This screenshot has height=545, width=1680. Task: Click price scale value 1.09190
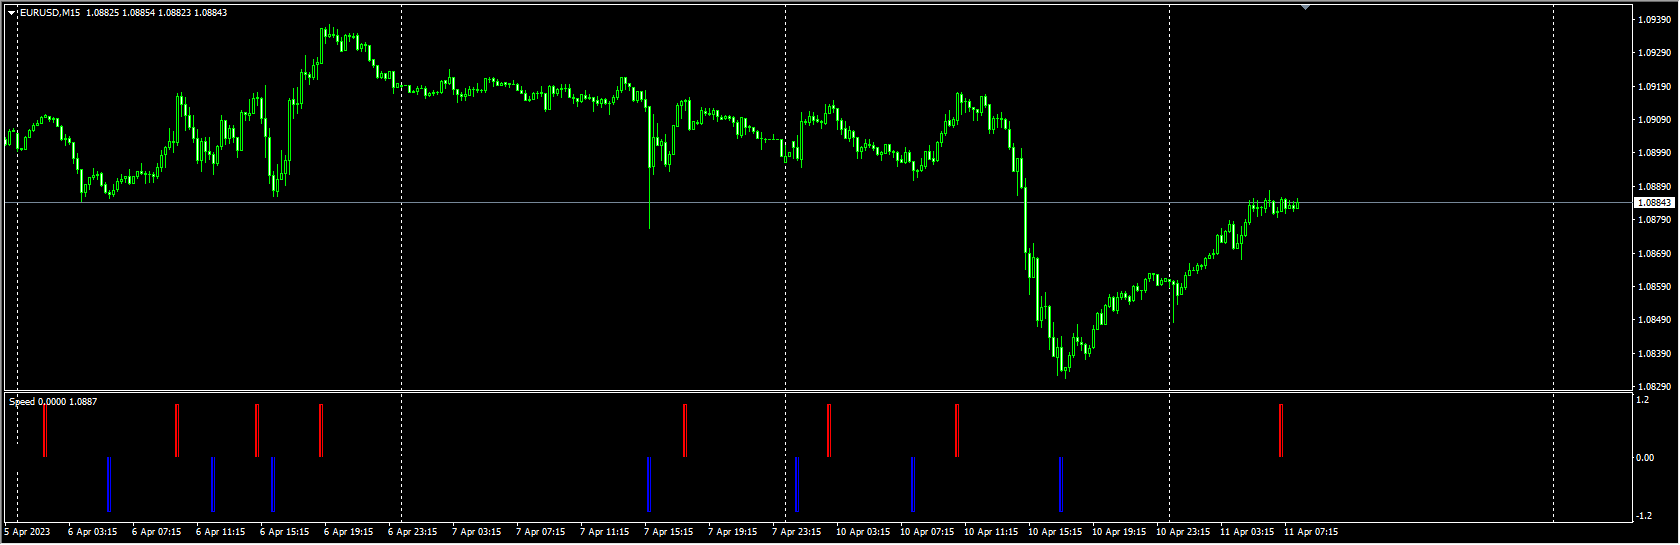pos(1654,87)
